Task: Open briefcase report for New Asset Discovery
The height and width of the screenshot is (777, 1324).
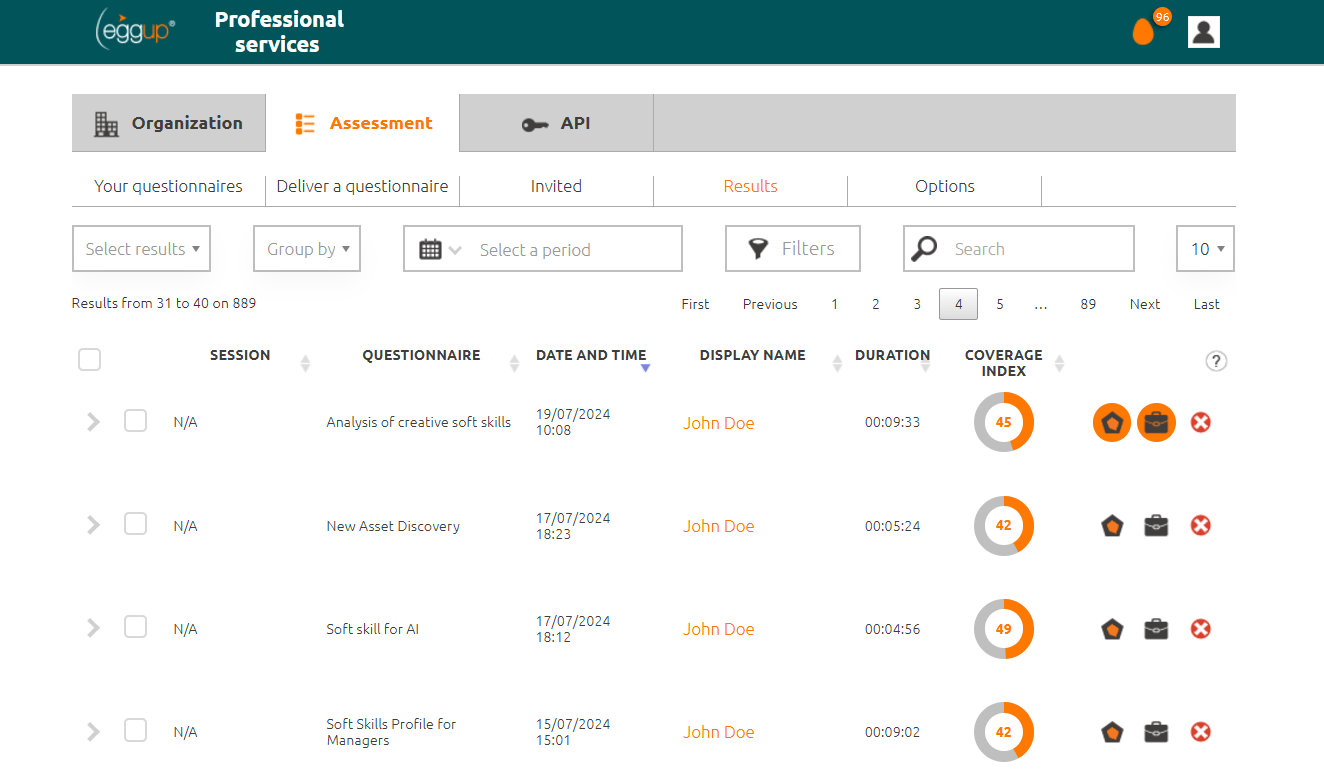Action: [x=1156, y=526]
